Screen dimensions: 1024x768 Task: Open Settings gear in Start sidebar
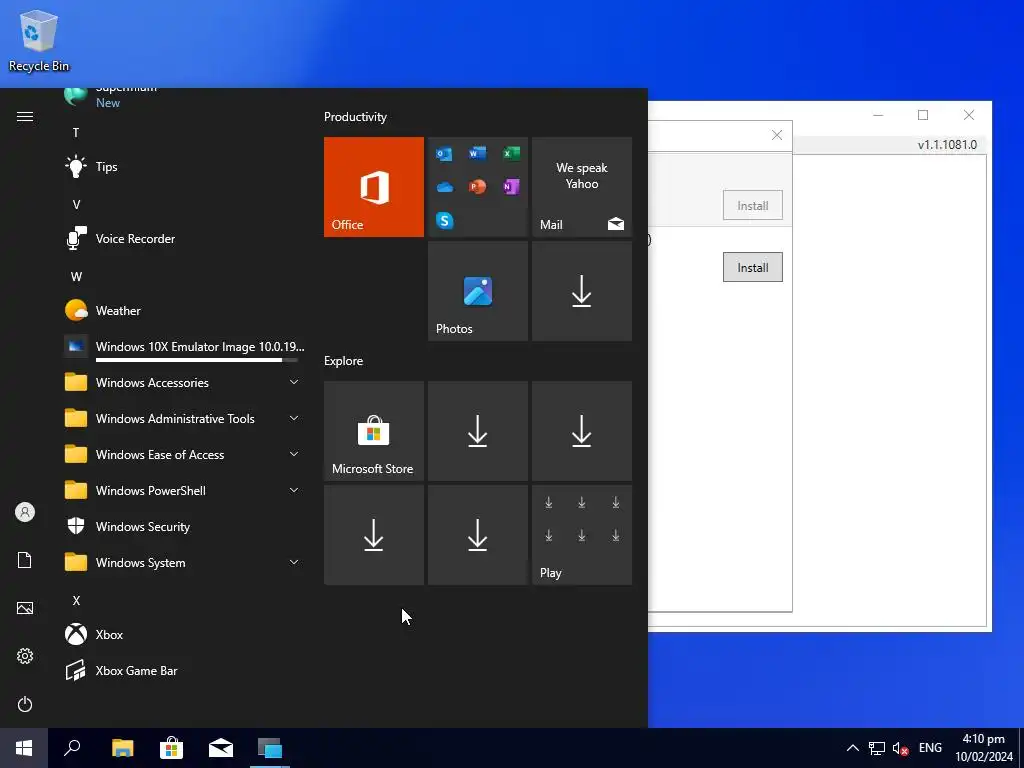pyautogui.click(x=25, y=656)
